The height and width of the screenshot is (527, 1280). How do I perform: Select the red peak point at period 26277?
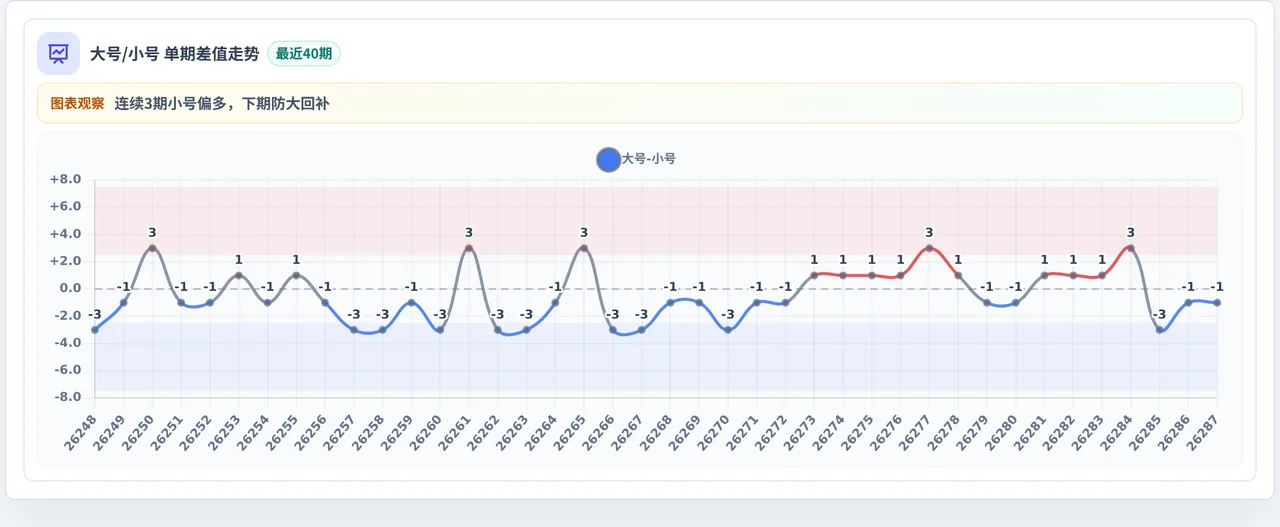929,248
